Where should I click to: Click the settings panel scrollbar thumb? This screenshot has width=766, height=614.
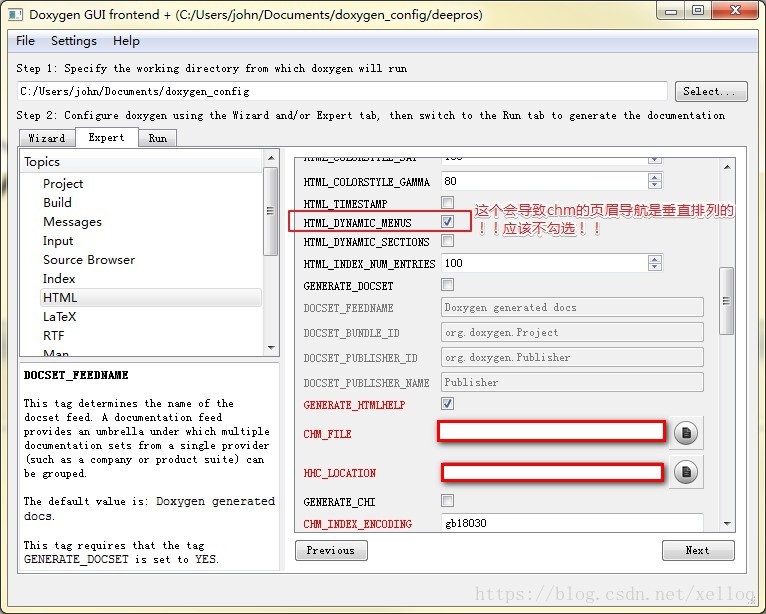pyautogui.click(x=726, y=301)
